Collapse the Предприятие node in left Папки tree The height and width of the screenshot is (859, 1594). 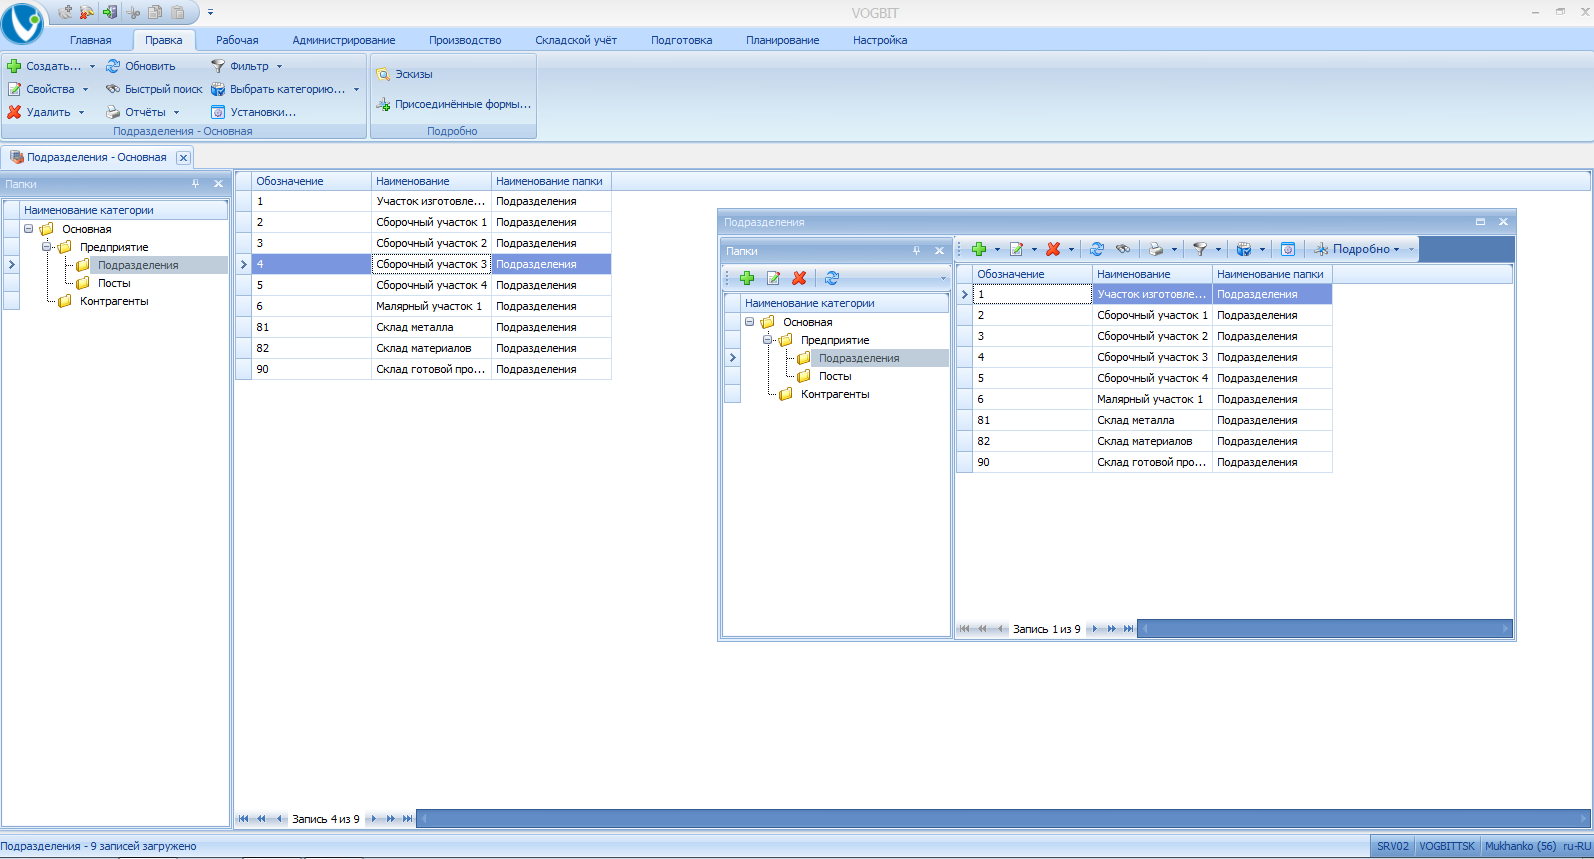47,247
